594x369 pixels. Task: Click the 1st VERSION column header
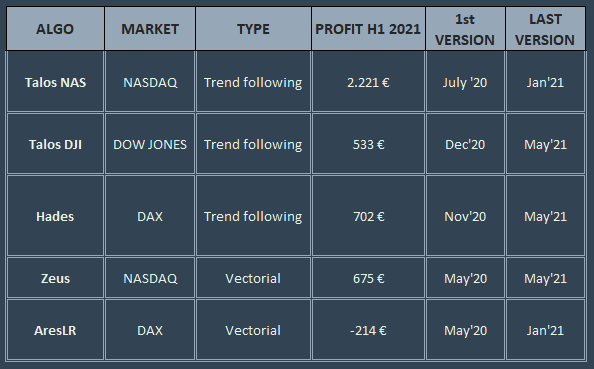pos(465,29)
